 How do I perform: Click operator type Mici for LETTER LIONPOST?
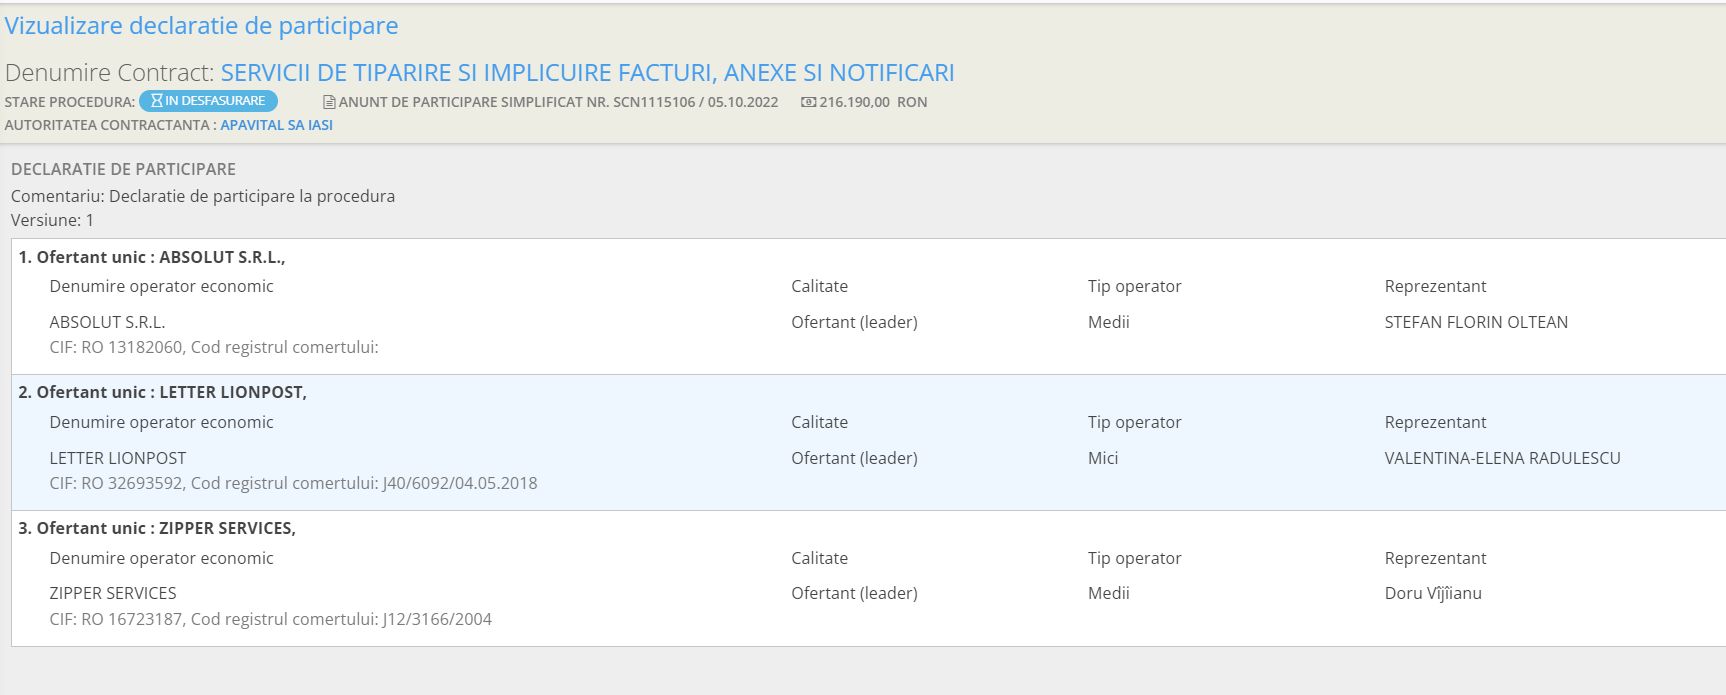[x=1103, y=458]
